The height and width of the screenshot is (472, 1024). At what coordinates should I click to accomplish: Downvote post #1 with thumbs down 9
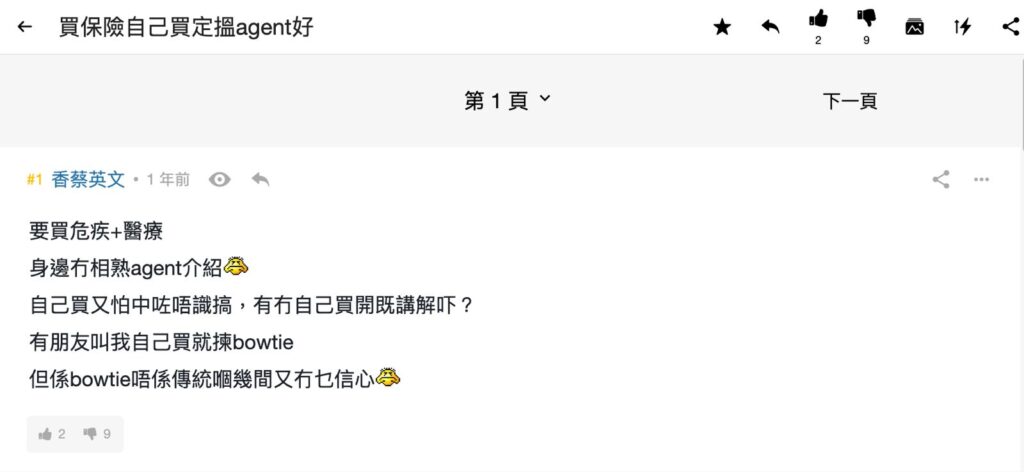click(97, 434)
